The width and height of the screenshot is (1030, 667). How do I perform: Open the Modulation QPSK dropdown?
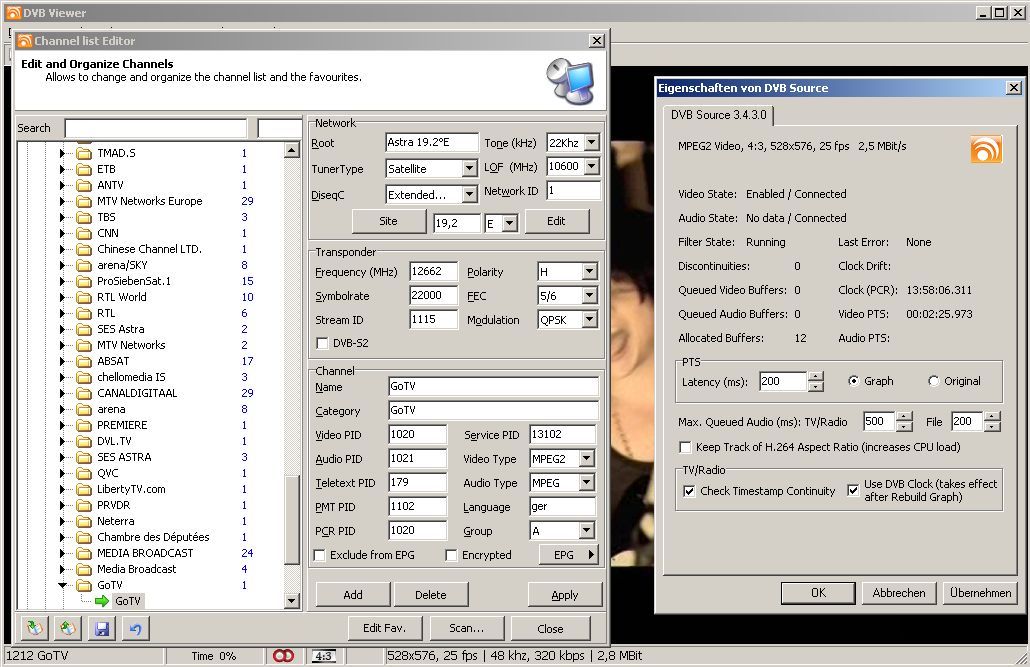[x=589, y=320]
